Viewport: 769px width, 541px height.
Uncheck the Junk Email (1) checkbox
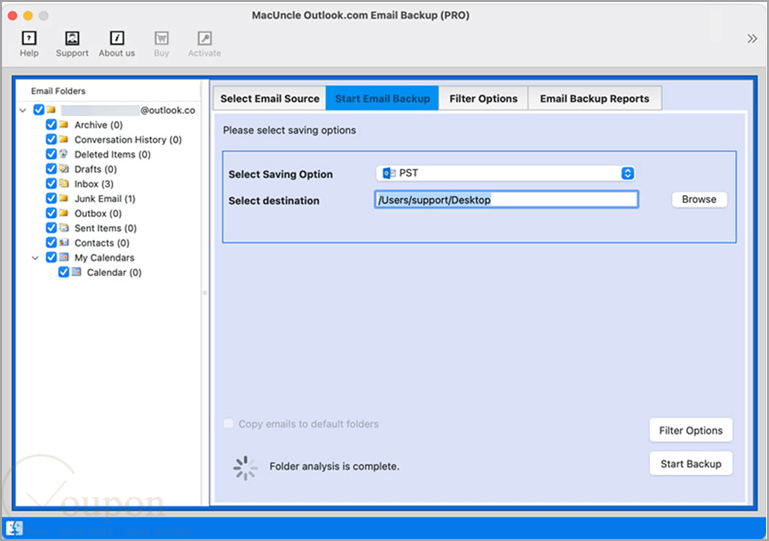click(51, 198)
